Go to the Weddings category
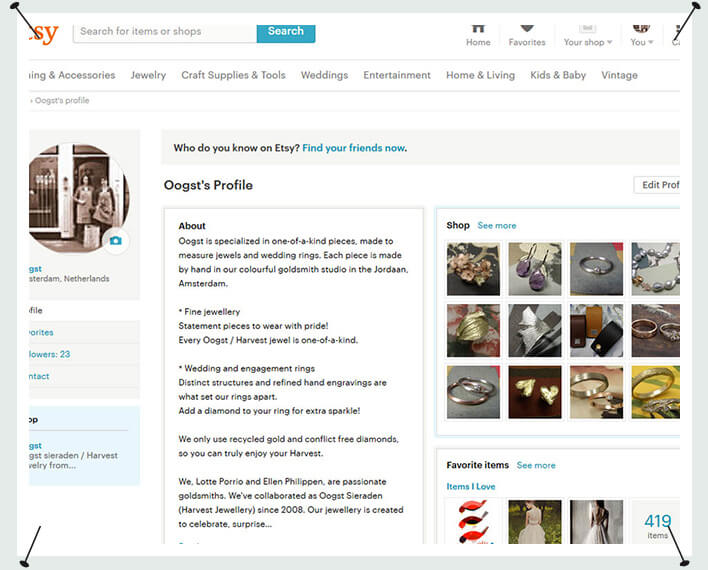 click(324, 75)
